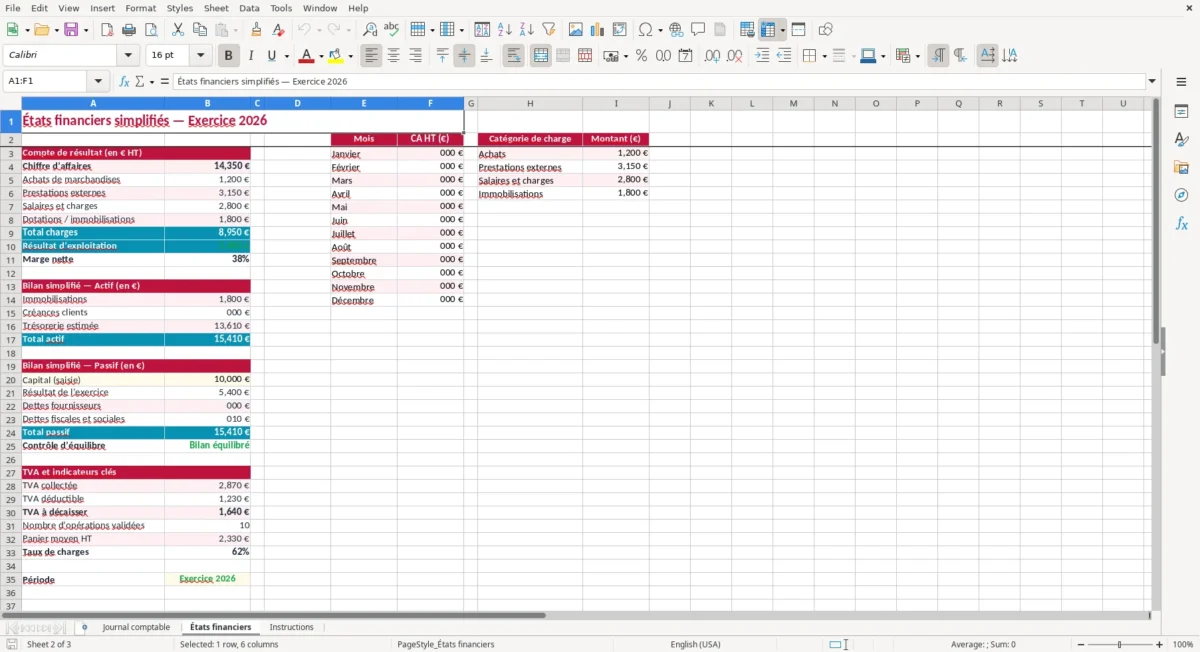Screen dimensions: 1200x652
Task: Toggle Print Preview icon
Action: point(151,30)
